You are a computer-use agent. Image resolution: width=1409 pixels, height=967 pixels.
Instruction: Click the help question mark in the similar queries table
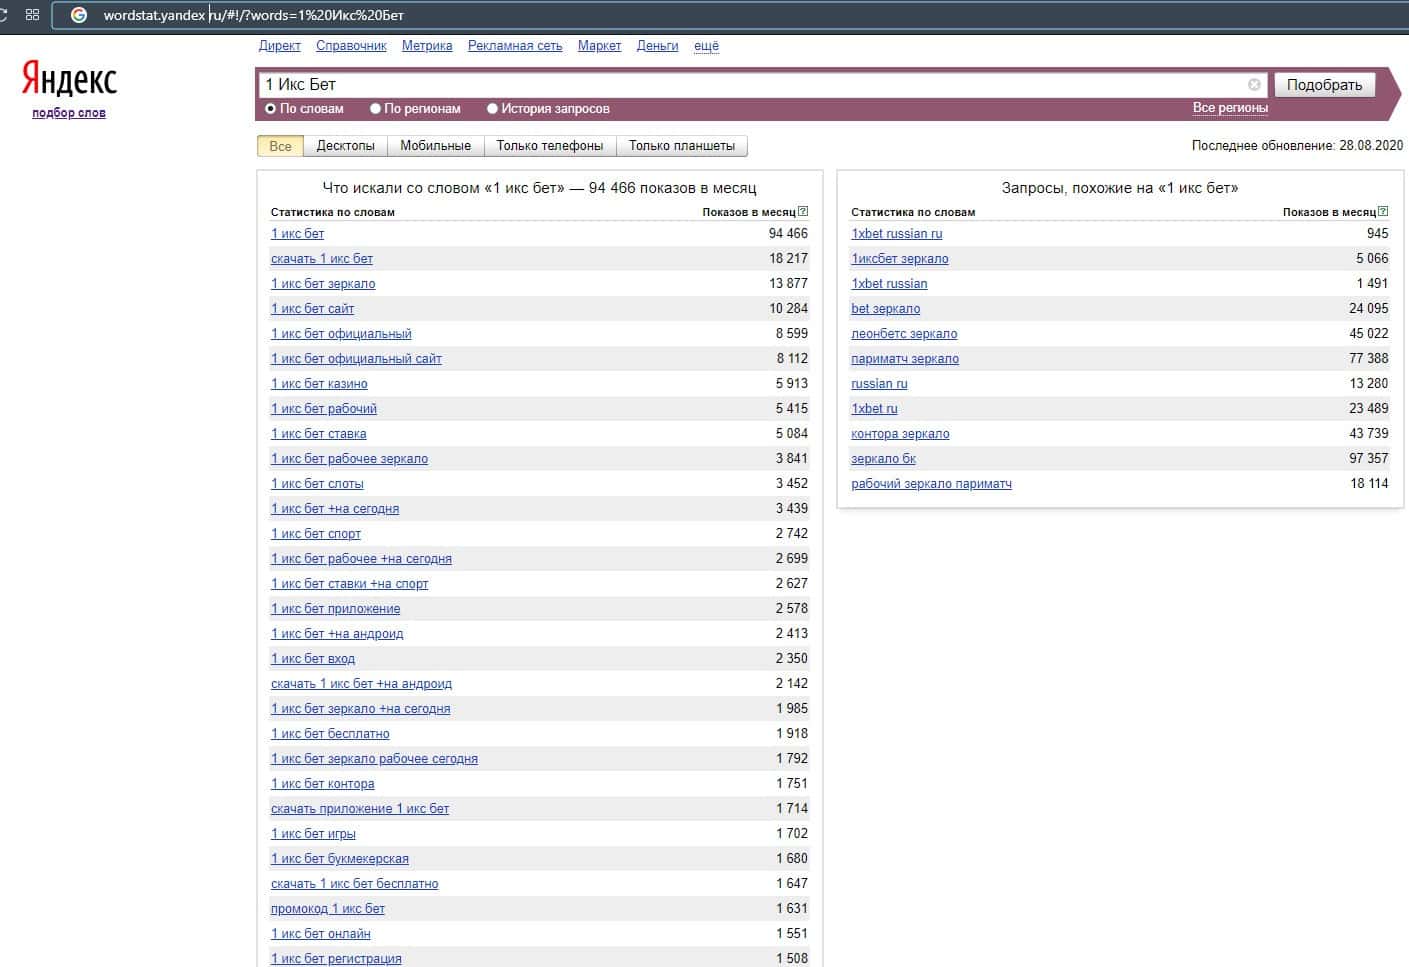[1383, 212]
